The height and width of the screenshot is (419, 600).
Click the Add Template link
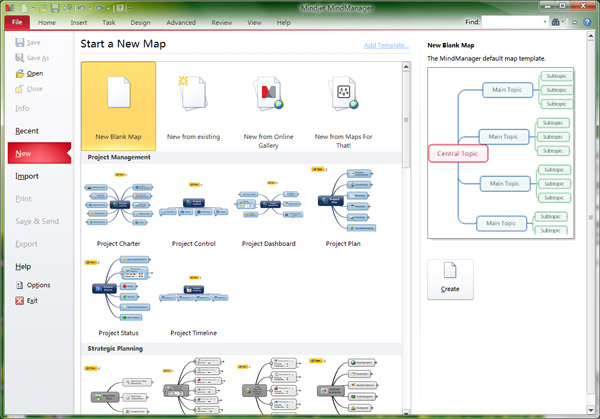pos(386,45)
